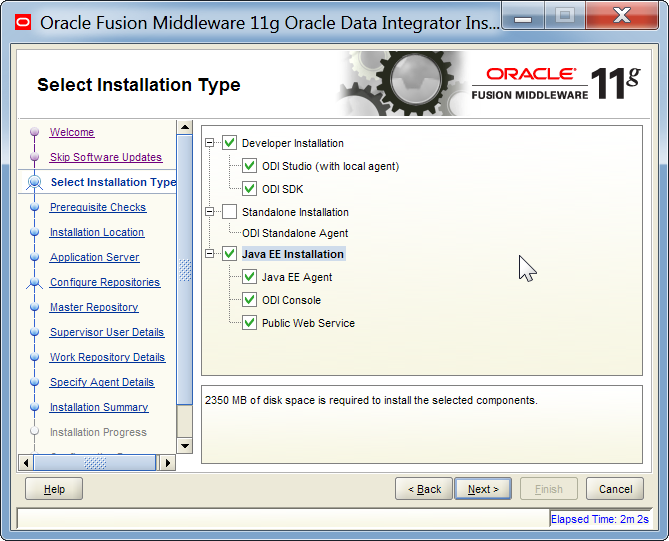Click the horizontal scrollbar thumb under step list

pos(95,462)
